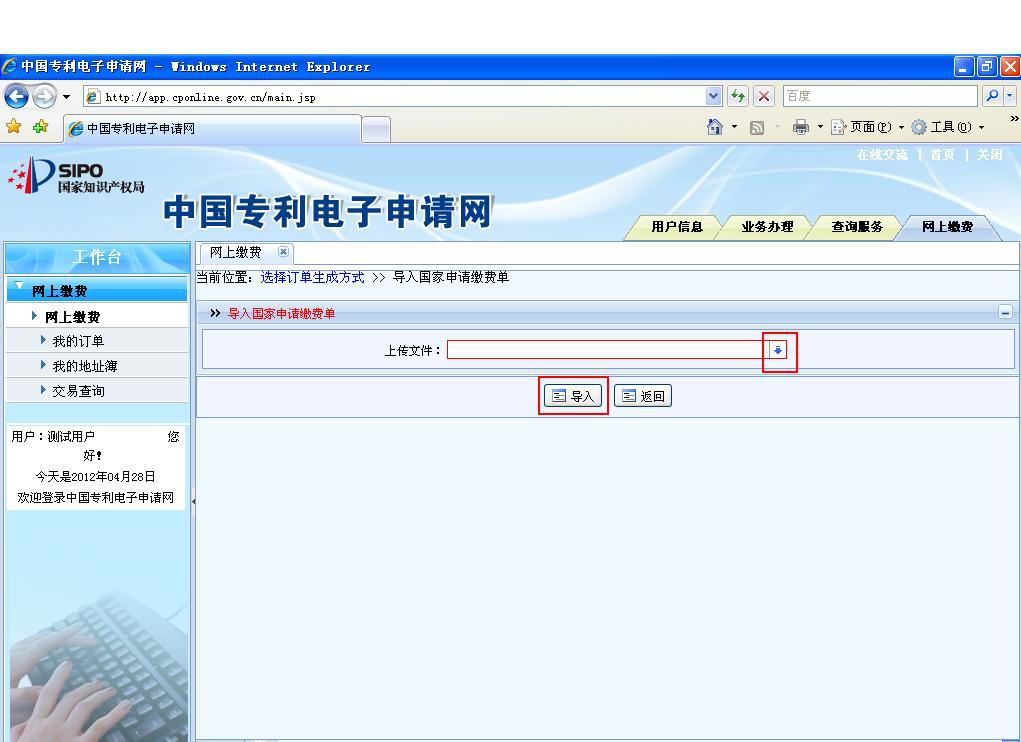The width and height of the screenshot is (1021, 742).
Task: Click the 上传文件 input field
Action: 607,350
